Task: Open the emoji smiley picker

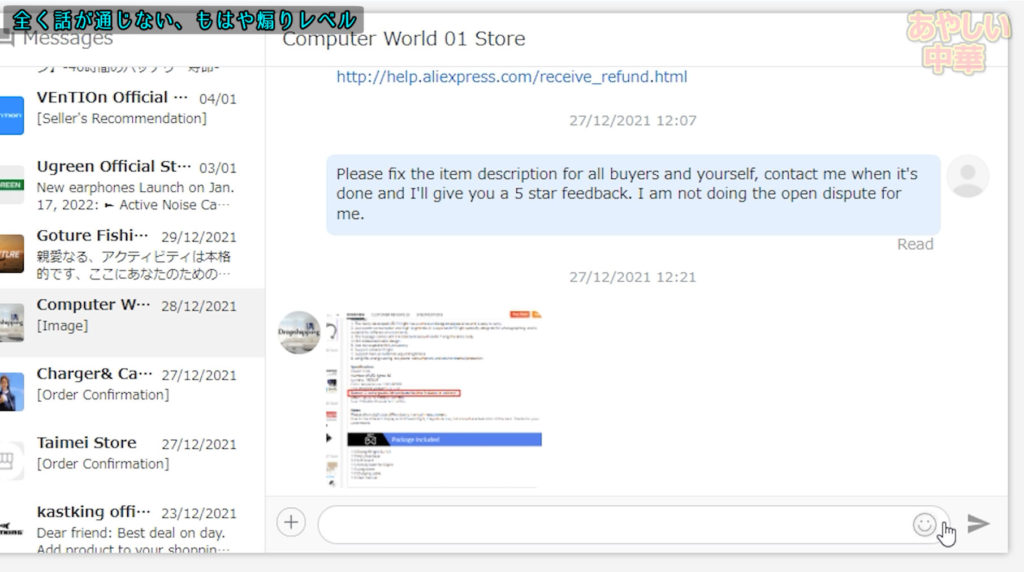Action: pos(924,524)
